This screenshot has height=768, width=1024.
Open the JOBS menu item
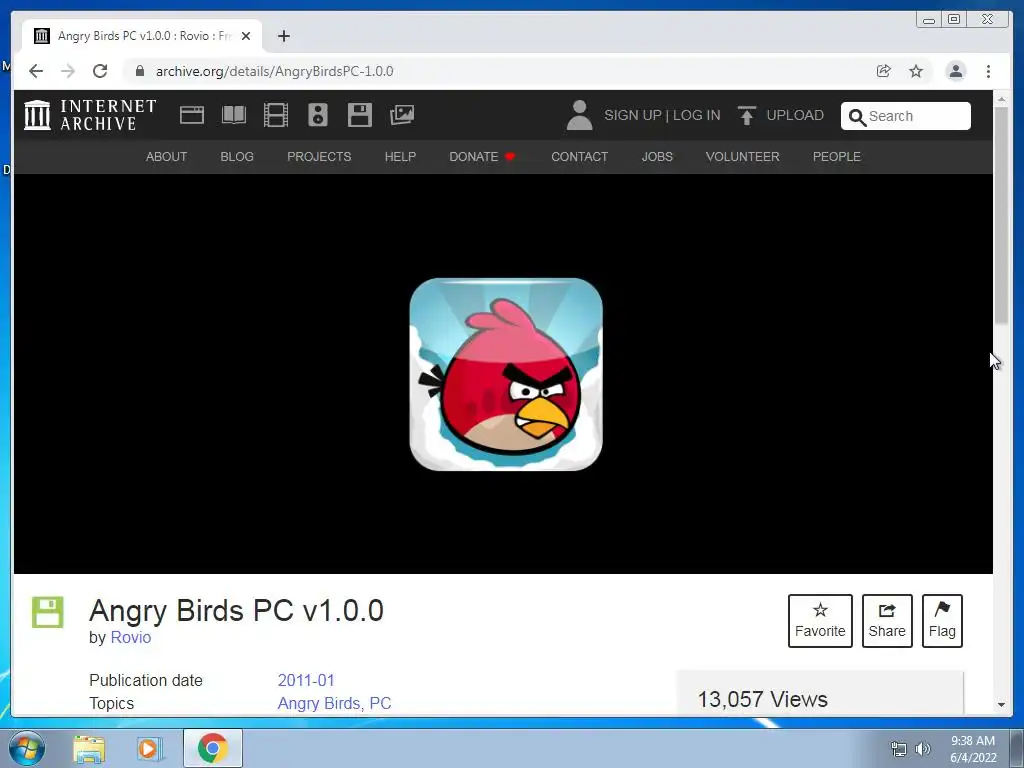coord(657,157)
